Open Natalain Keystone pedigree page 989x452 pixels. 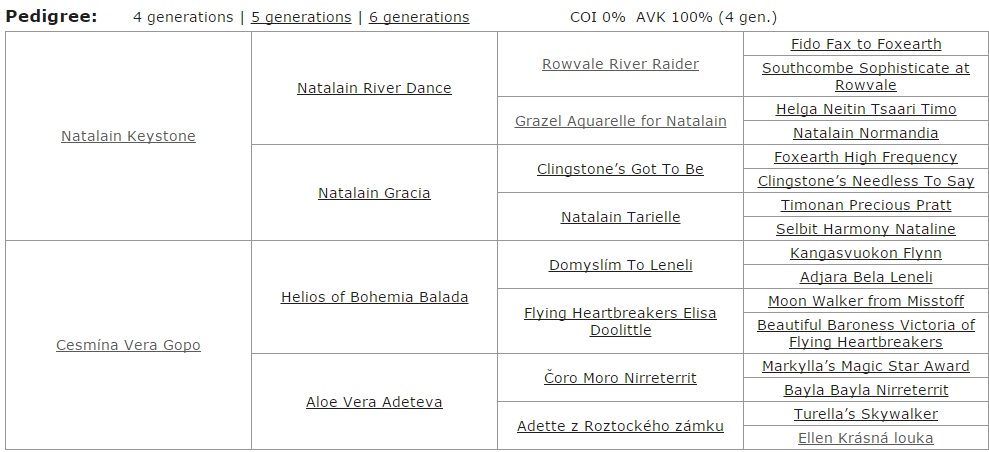128,136
